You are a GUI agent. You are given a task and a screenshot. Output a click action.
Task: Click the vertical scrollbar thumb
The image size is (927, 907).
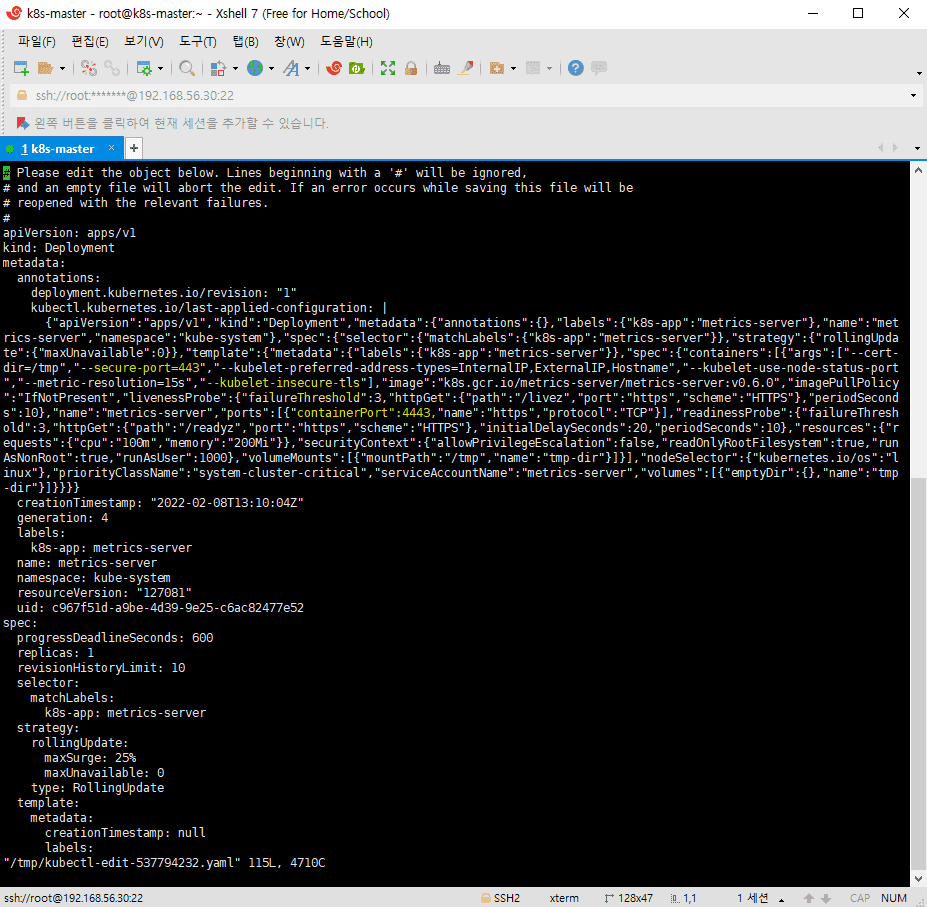tap(918, 674)
